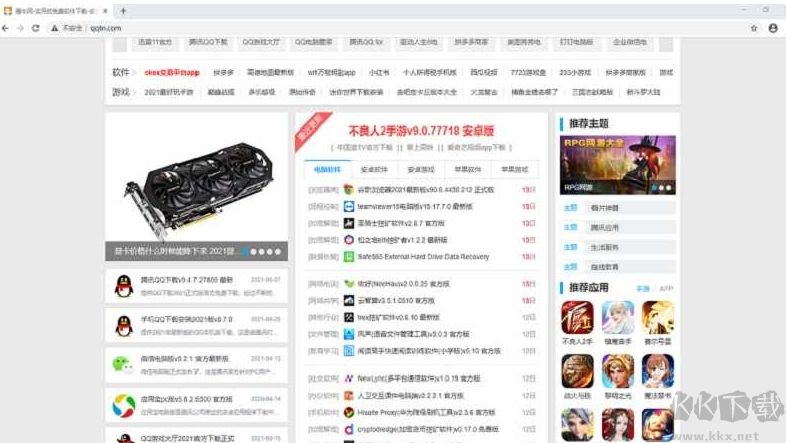This screenshot has height=443, width=786.
Task: Click the green Safe365 app icon
Action: coord(348,257)
